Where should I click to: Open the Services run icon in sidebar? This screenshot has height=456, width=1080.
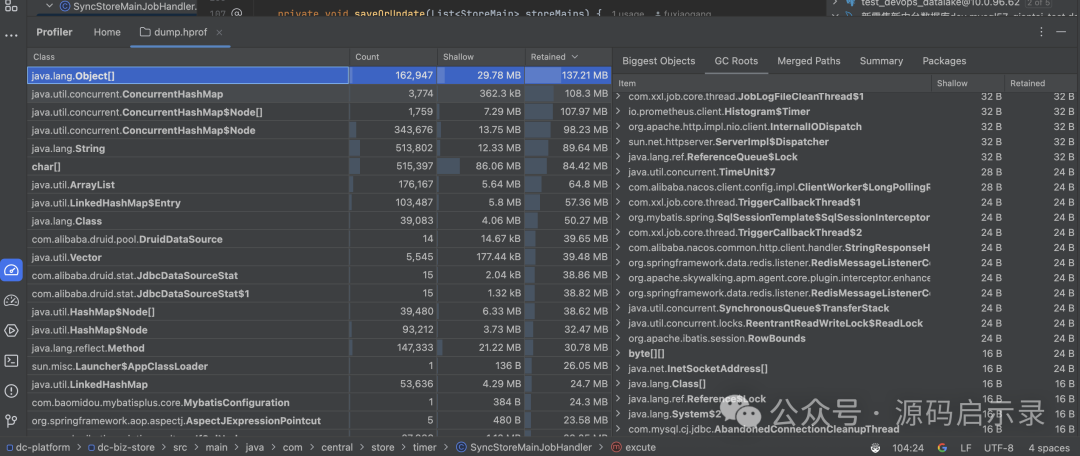11,331
